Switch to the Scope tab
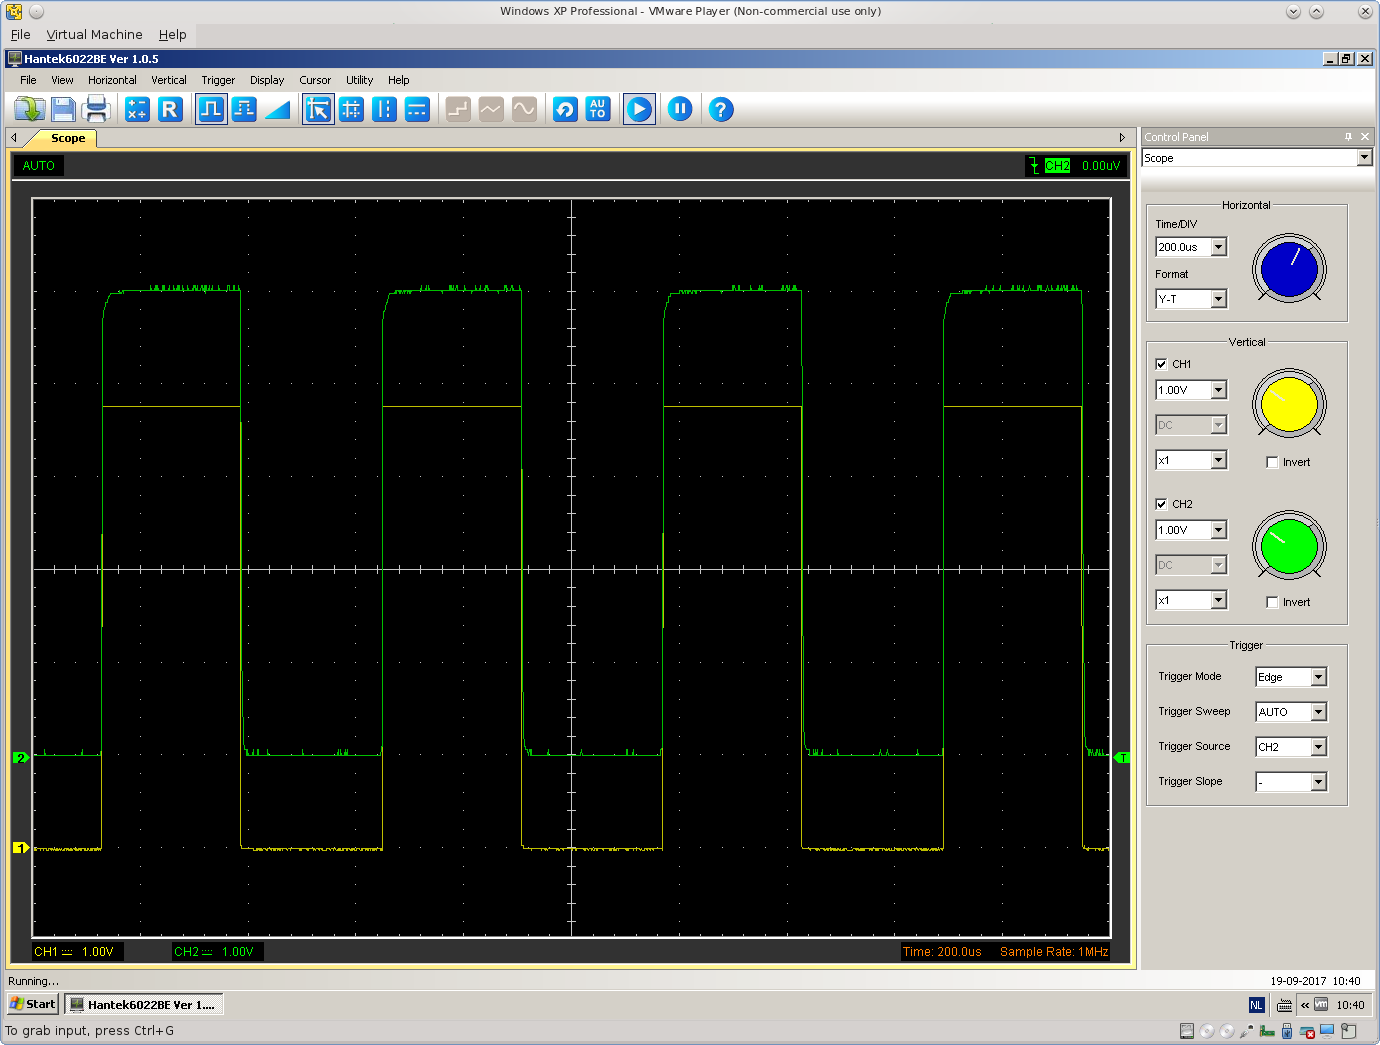Screen dimensions: 1380x1045 (67, 138)
